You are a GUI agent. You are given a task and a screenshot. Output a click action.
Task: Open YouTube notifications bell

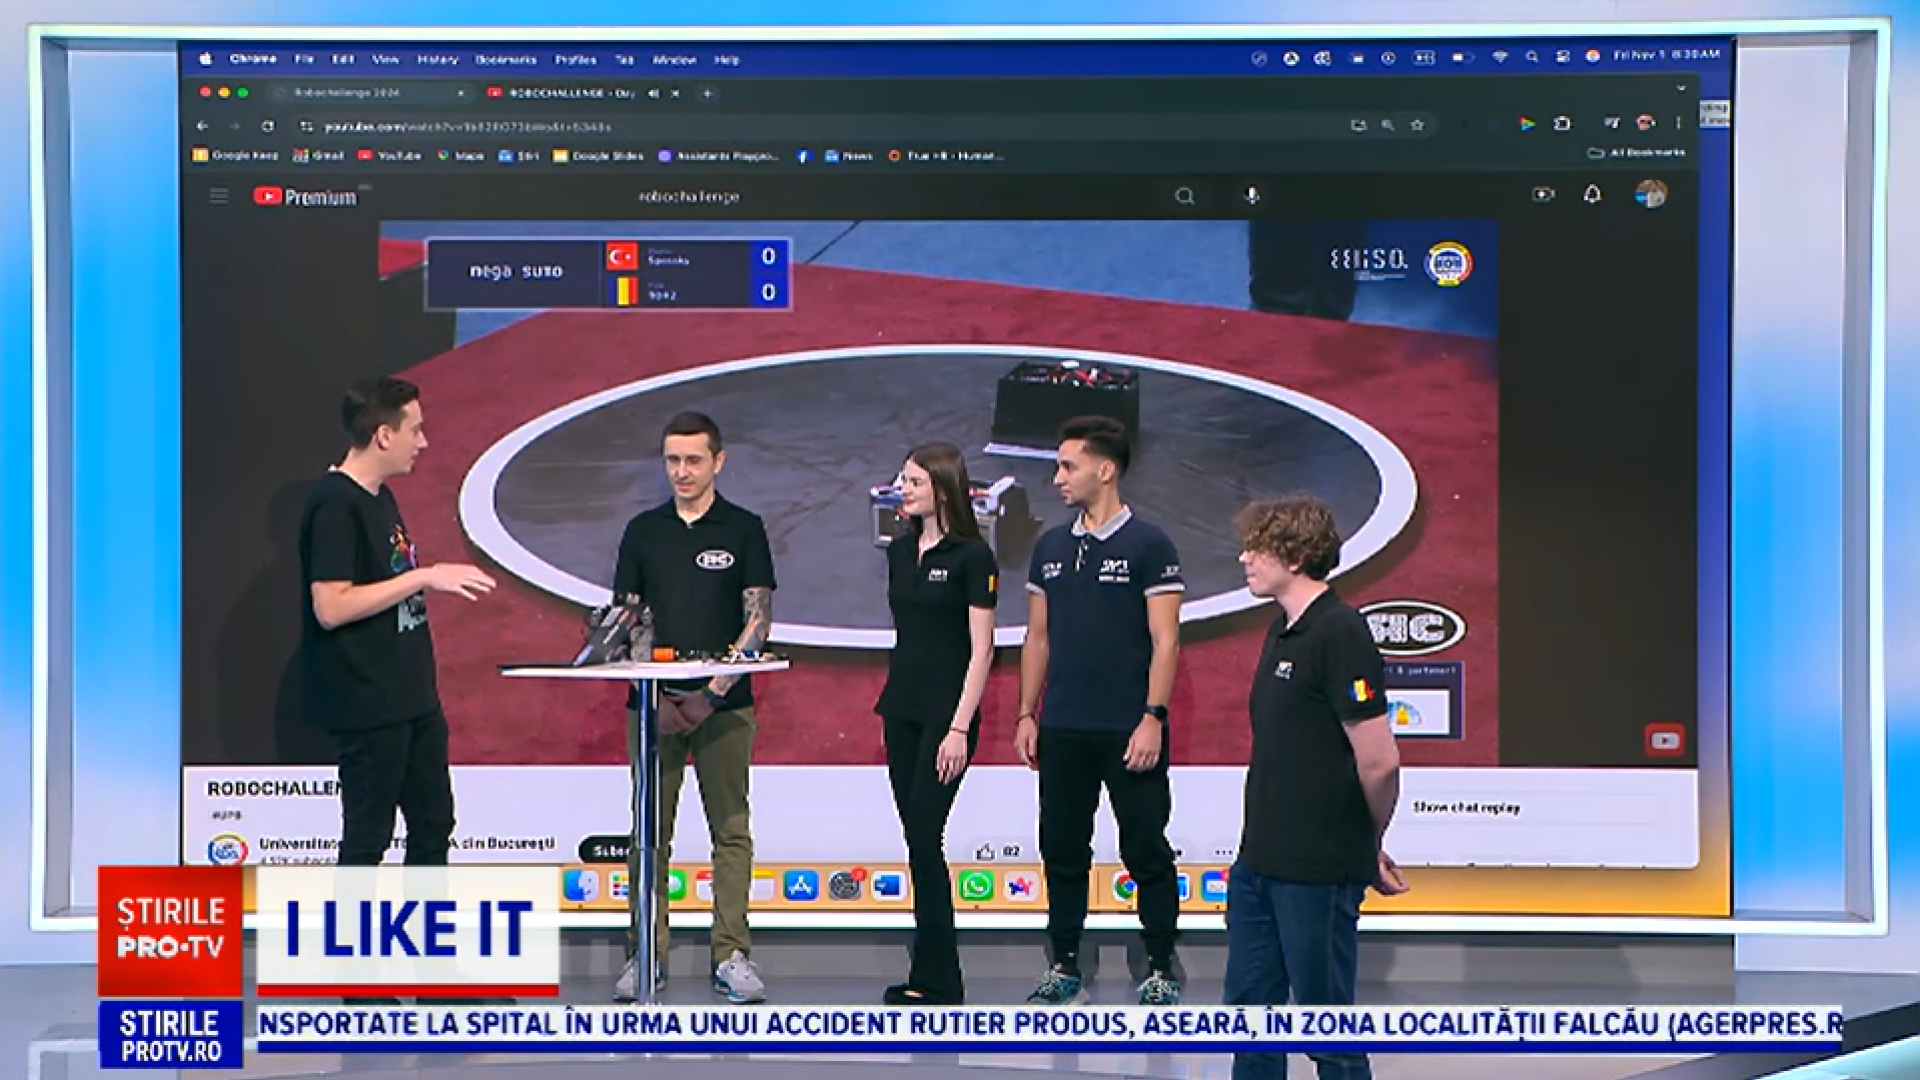1592,195
